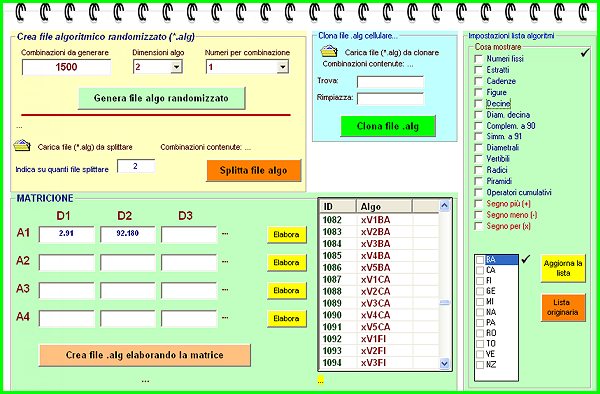Open folder icon to load file to split
Image resolution: width=600 pixels, height=394 pixels.
click(22, 146)
